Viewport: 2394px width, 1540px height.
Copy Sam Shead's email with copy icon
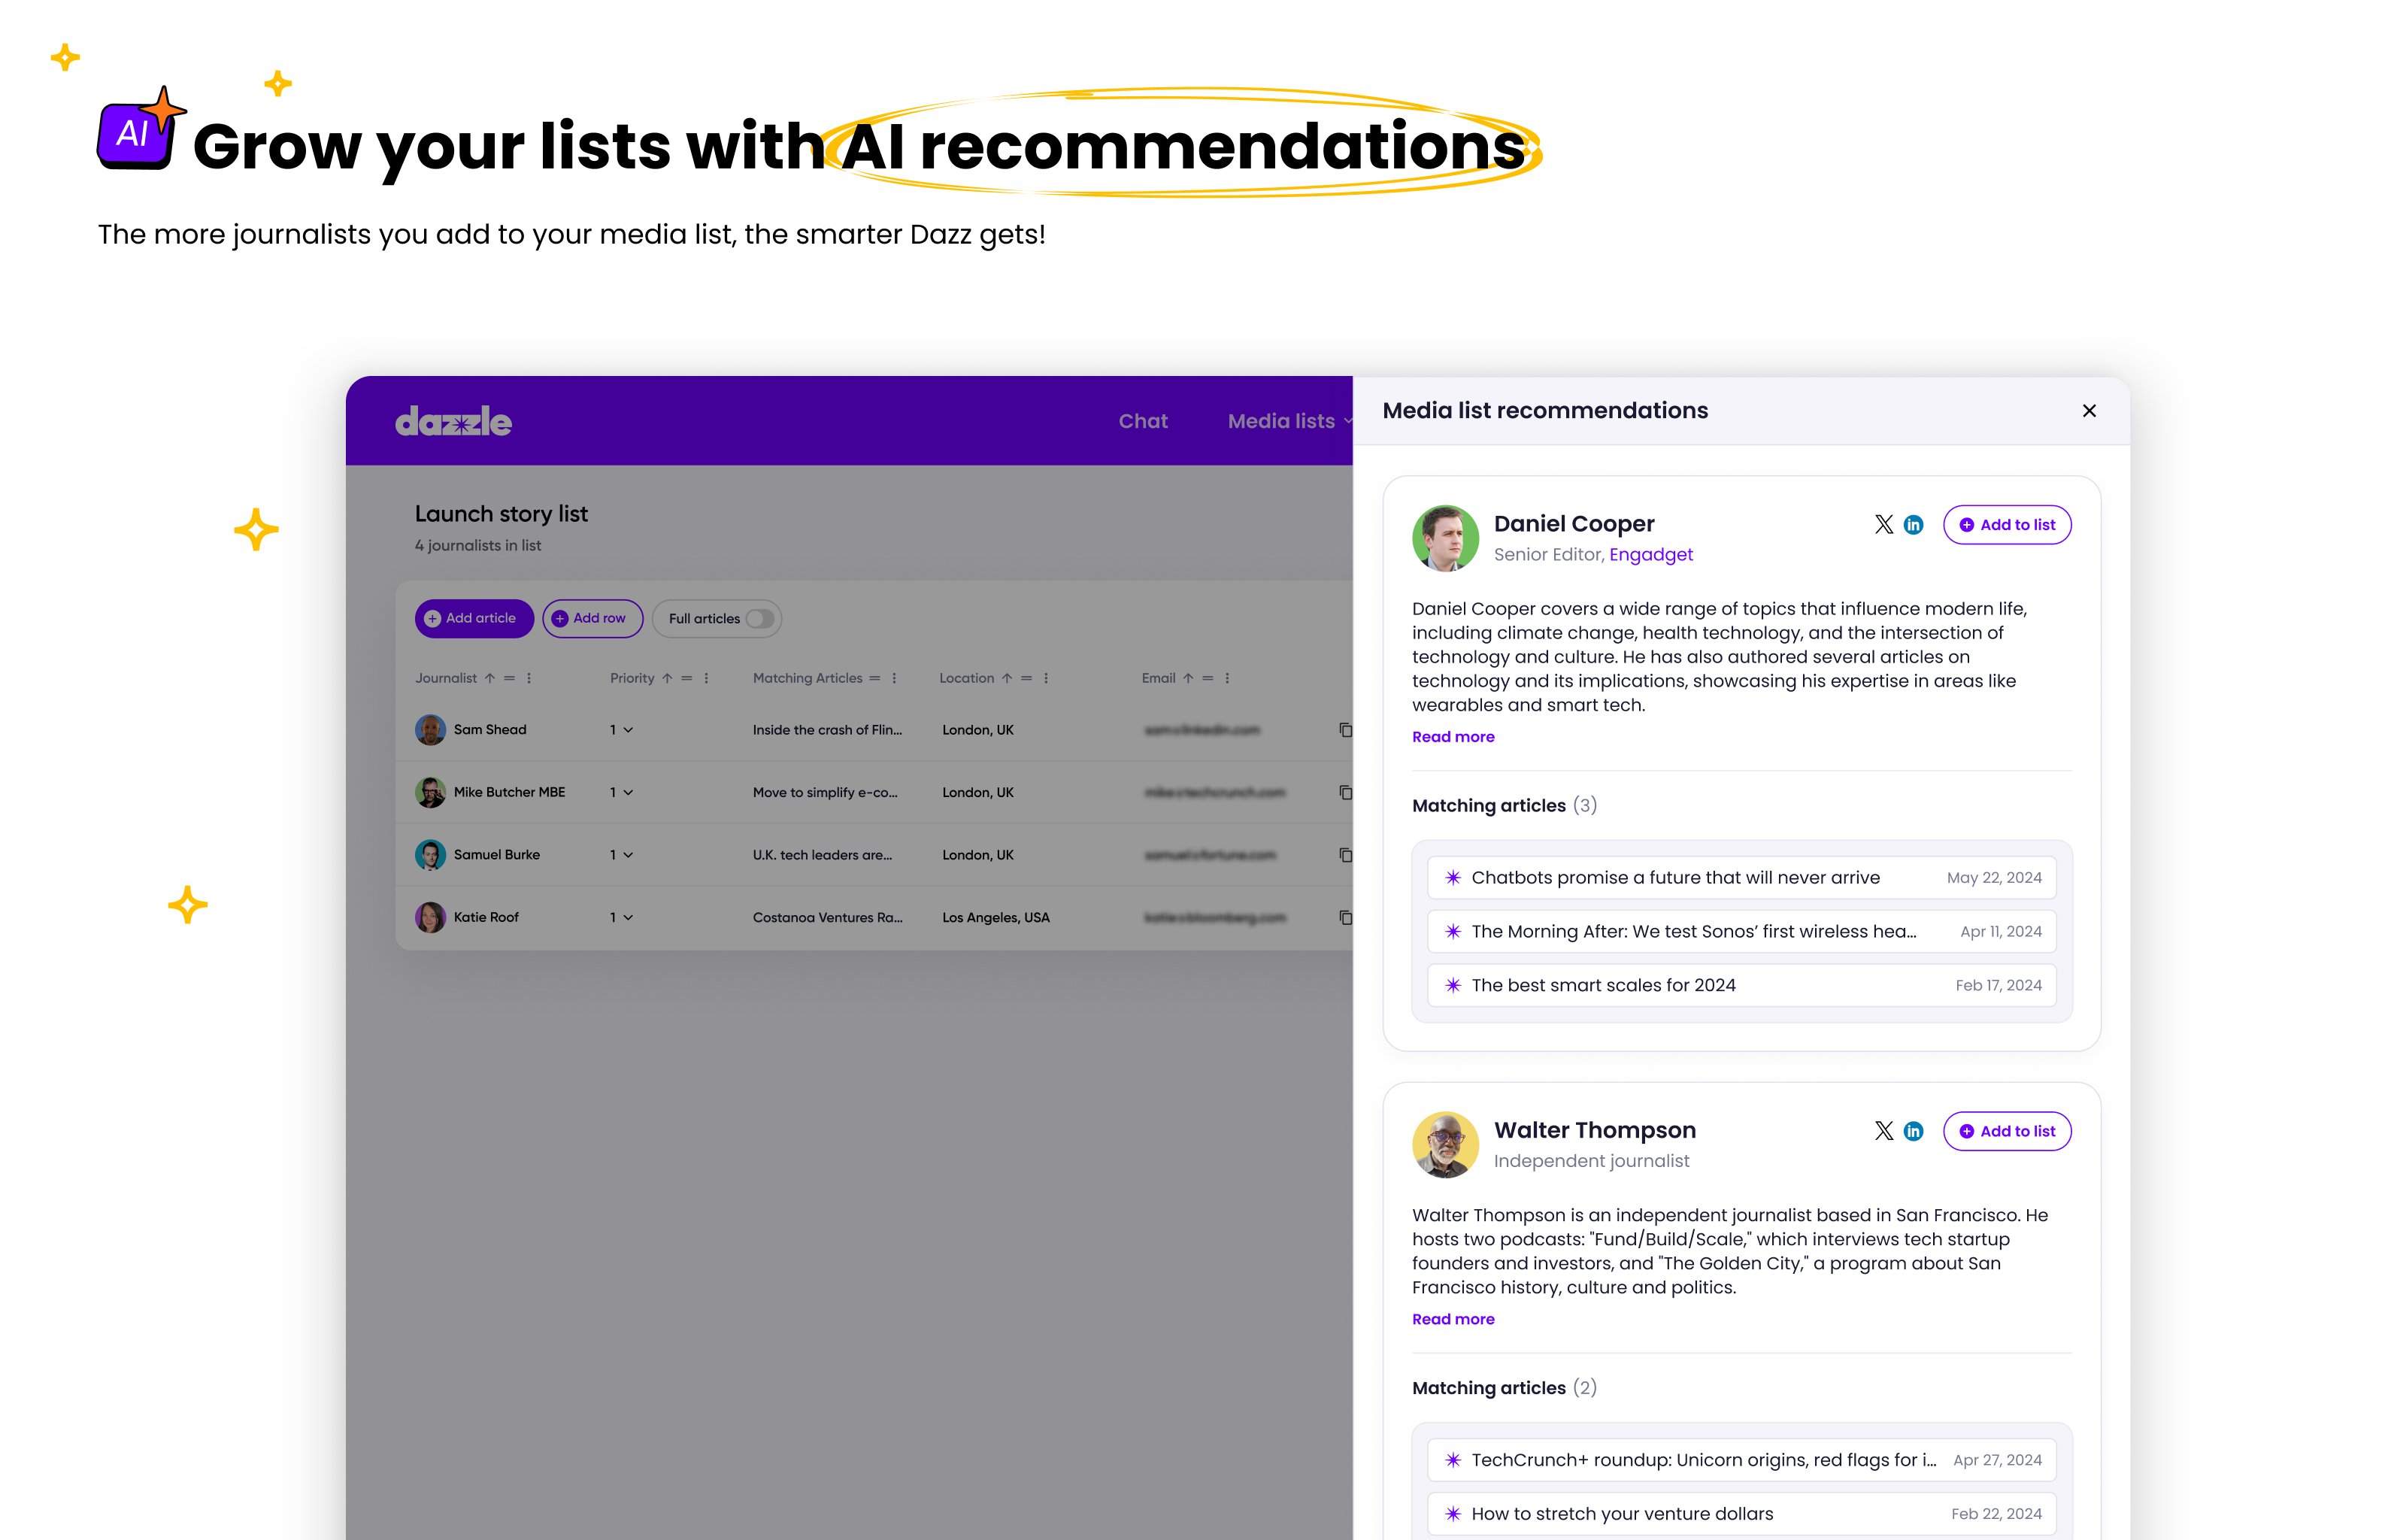click(x=1345, y=730)
